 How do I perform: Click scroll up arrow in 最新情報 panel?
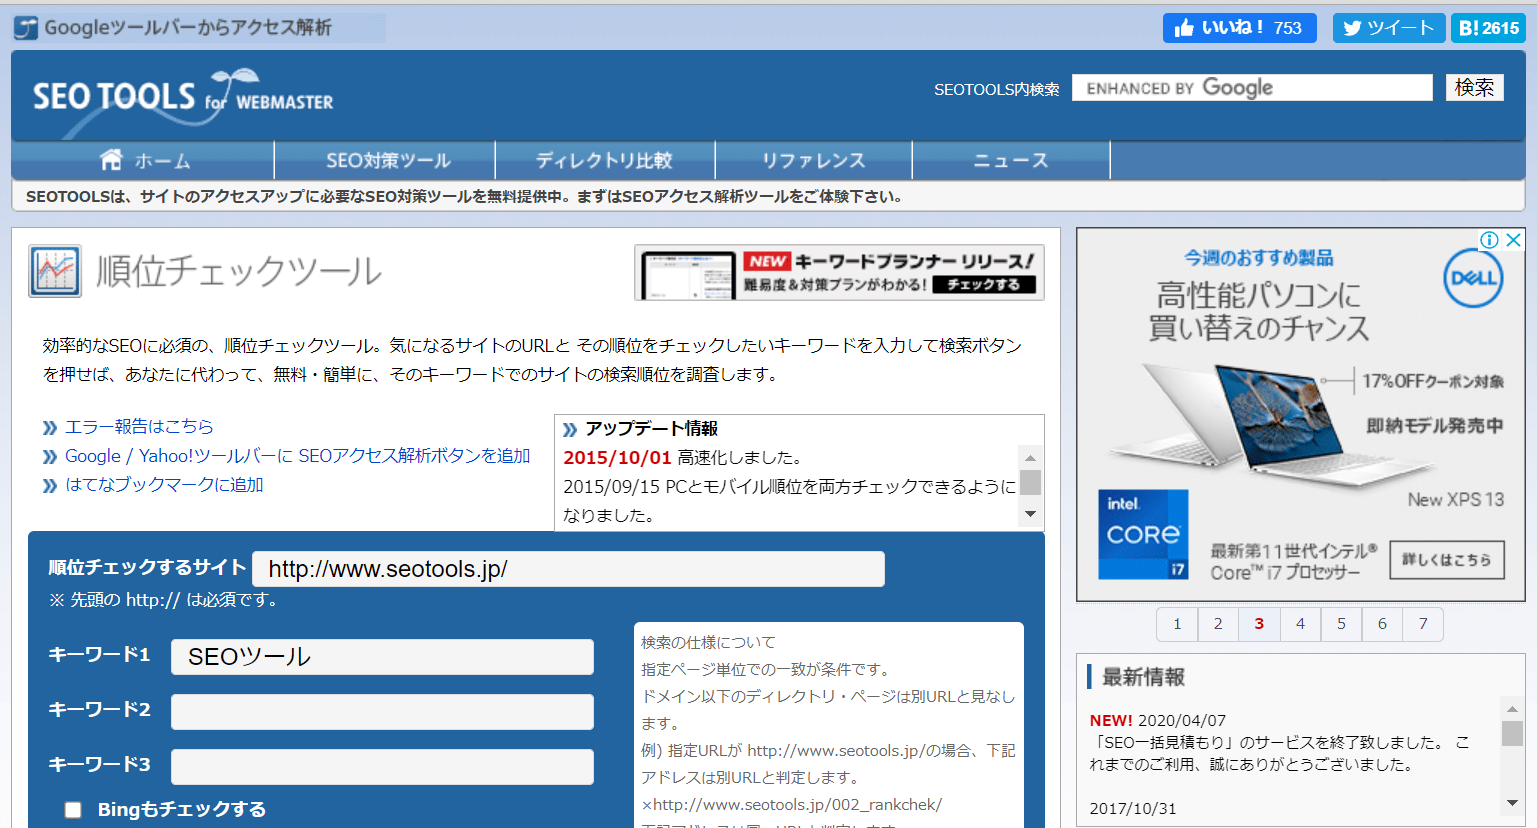1512,709
